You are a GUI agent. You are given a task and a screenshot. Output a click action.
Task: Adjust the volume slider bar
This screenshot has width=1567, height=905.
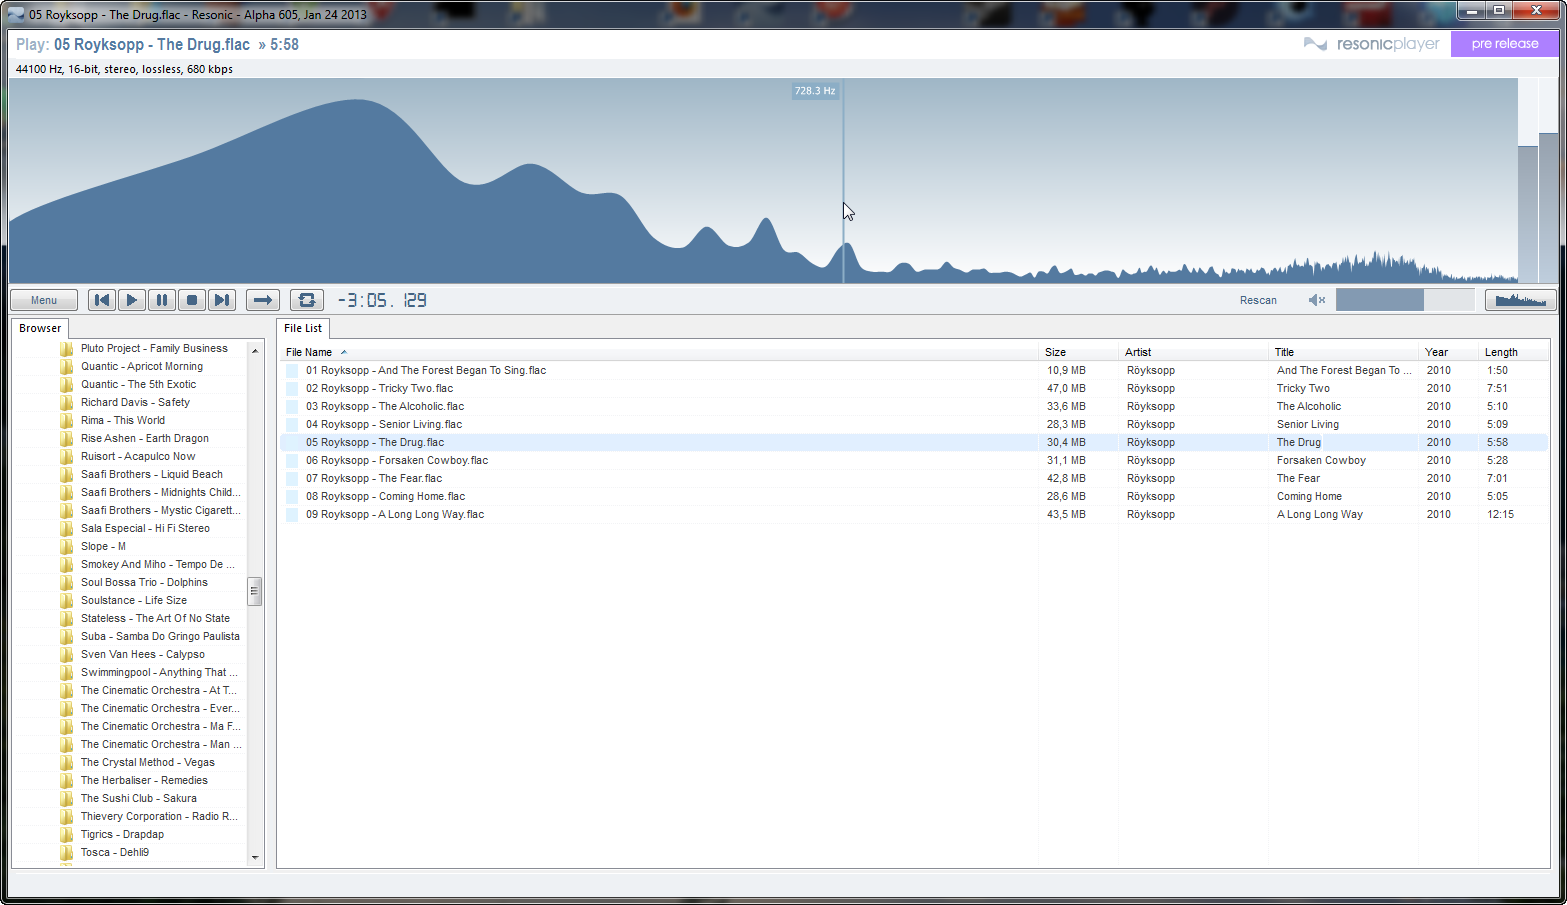click(x=1404, y=300)
